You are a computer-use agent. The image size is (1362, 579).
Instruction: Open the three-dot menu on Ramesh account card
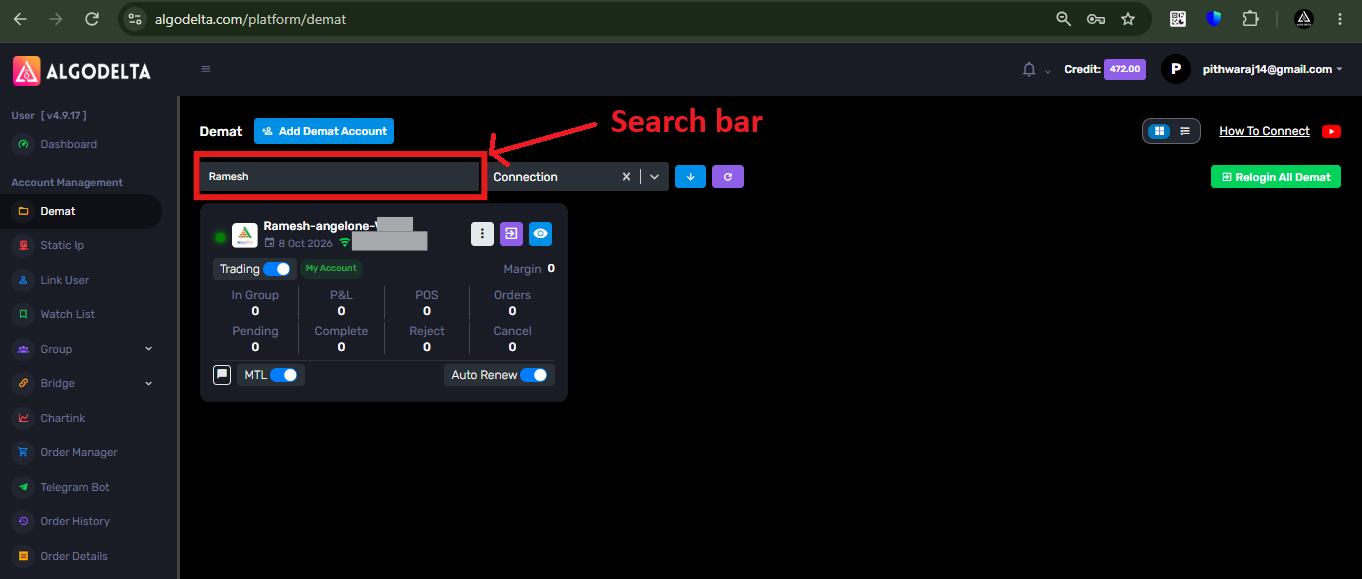coord(482,233)
